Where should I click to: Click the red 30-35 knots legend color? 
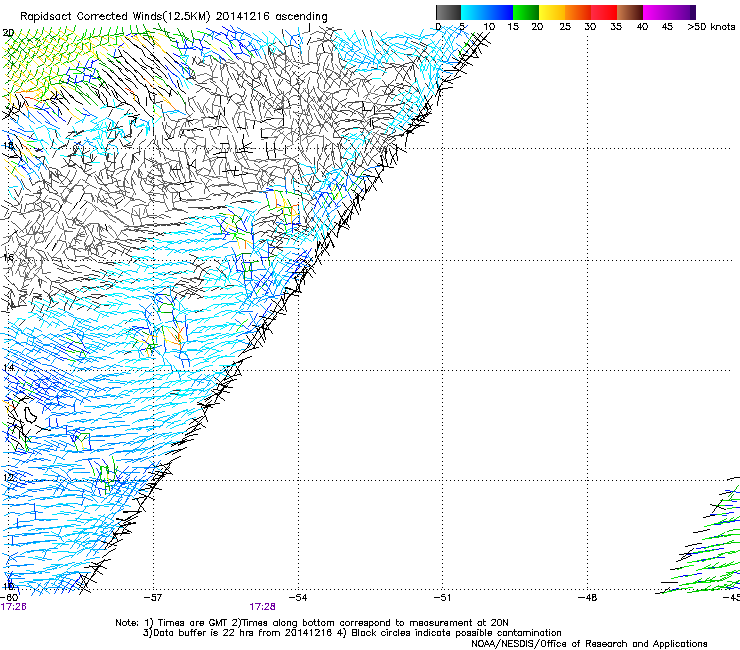coord(604,13)
